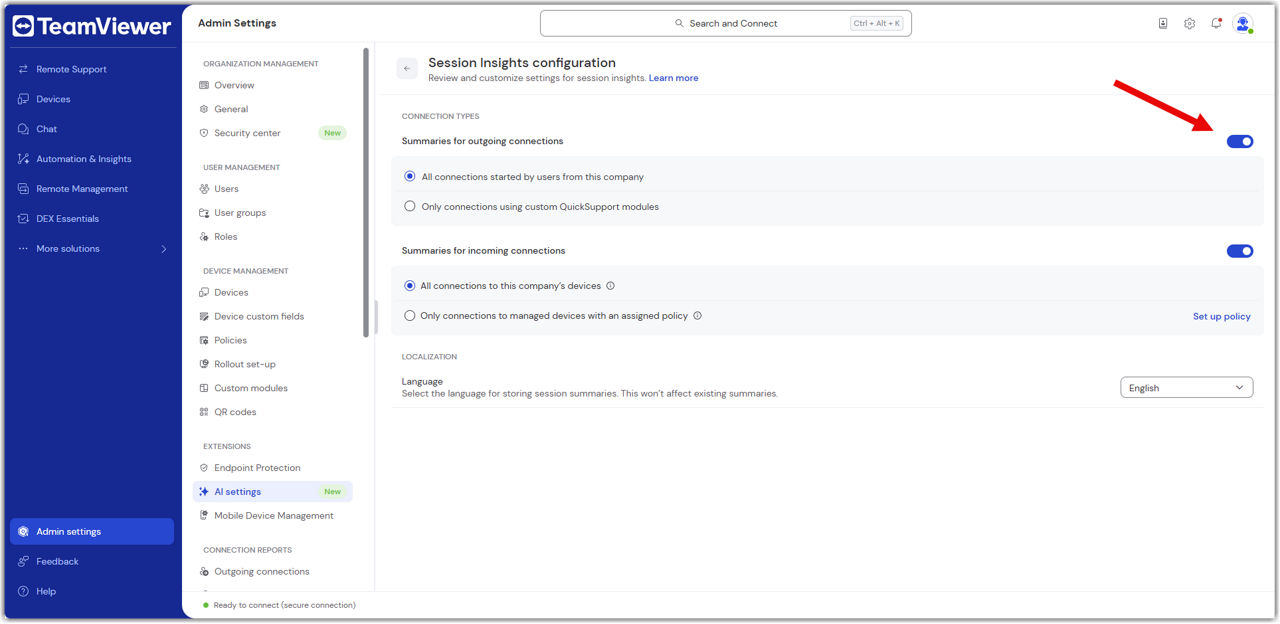1280x624 pixels.
Task: Click the Device custom fields icon
Action: 204,317
